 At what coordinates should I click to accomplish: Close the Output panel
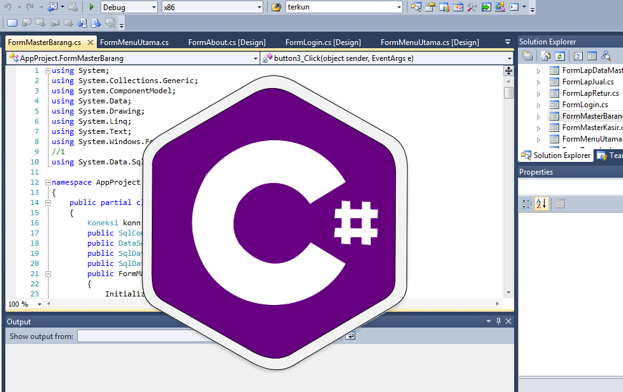508,321
